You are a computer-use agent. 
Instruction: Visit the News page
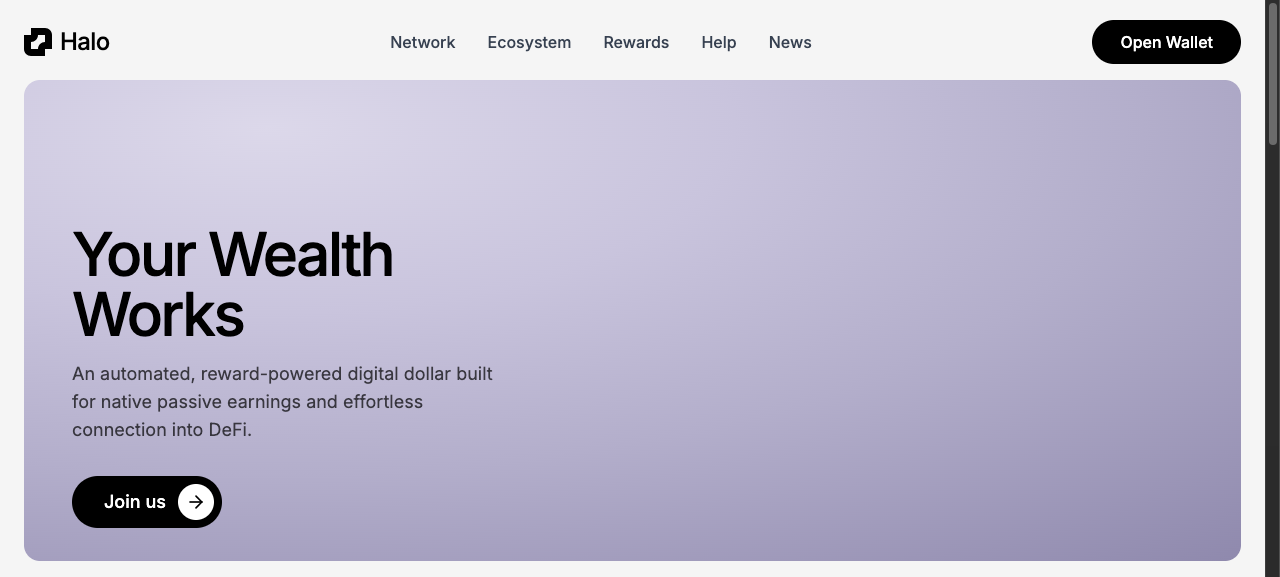coord(790,42)
